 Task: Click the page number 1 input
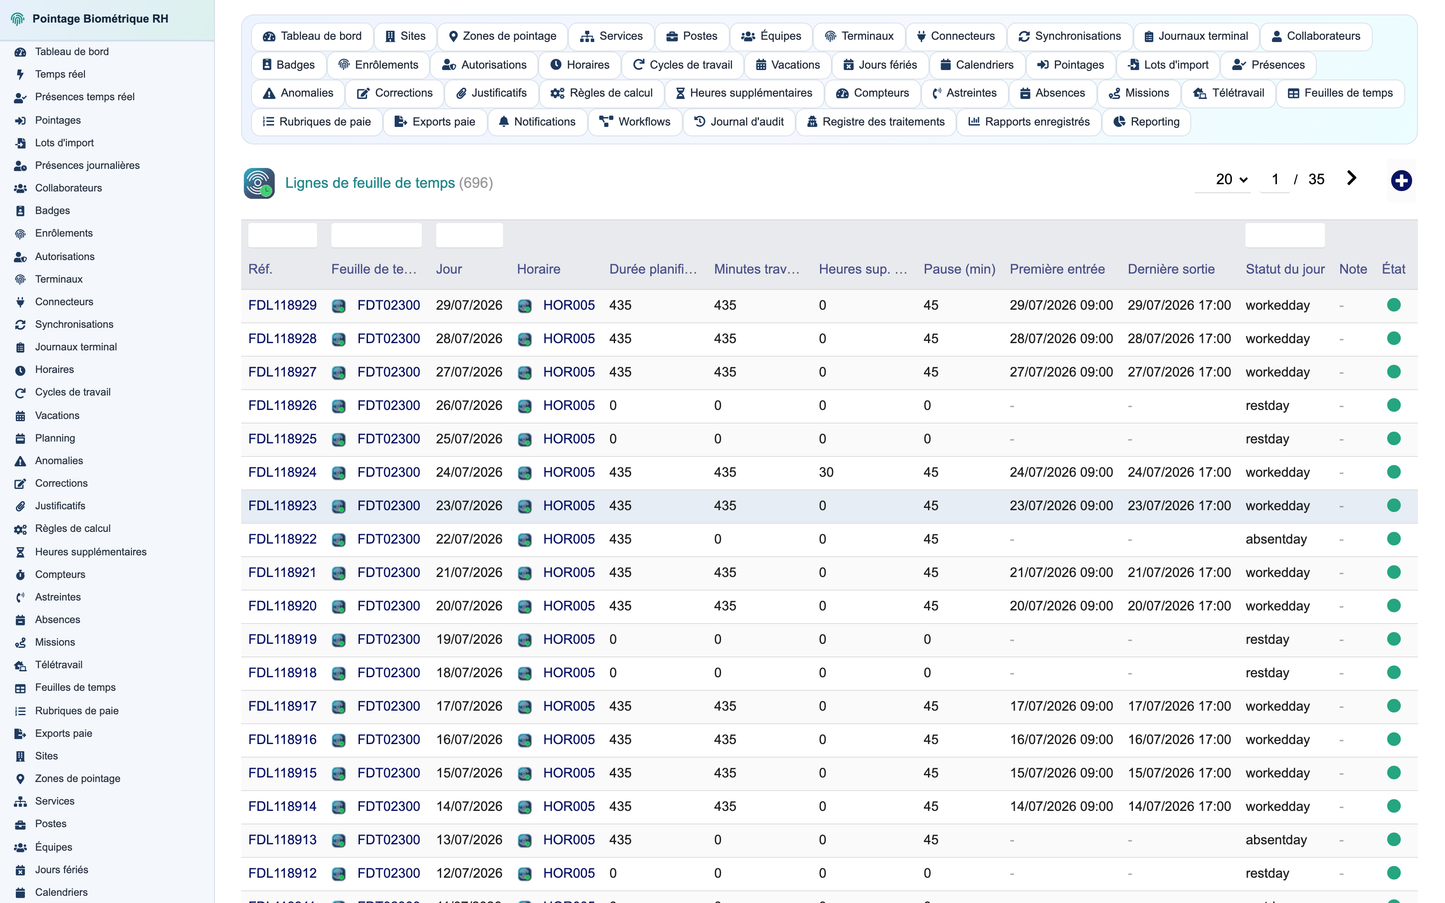[x=1275, y=180]
